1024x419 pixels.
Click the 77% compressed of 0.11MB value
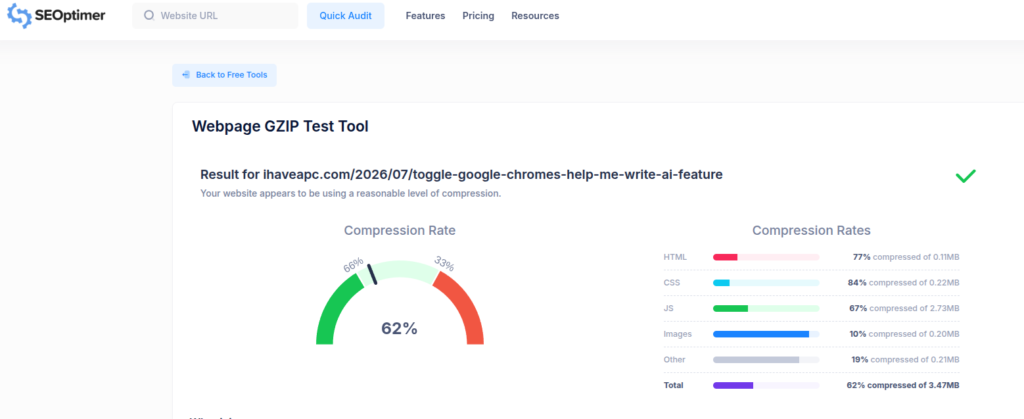pos(906,257)
